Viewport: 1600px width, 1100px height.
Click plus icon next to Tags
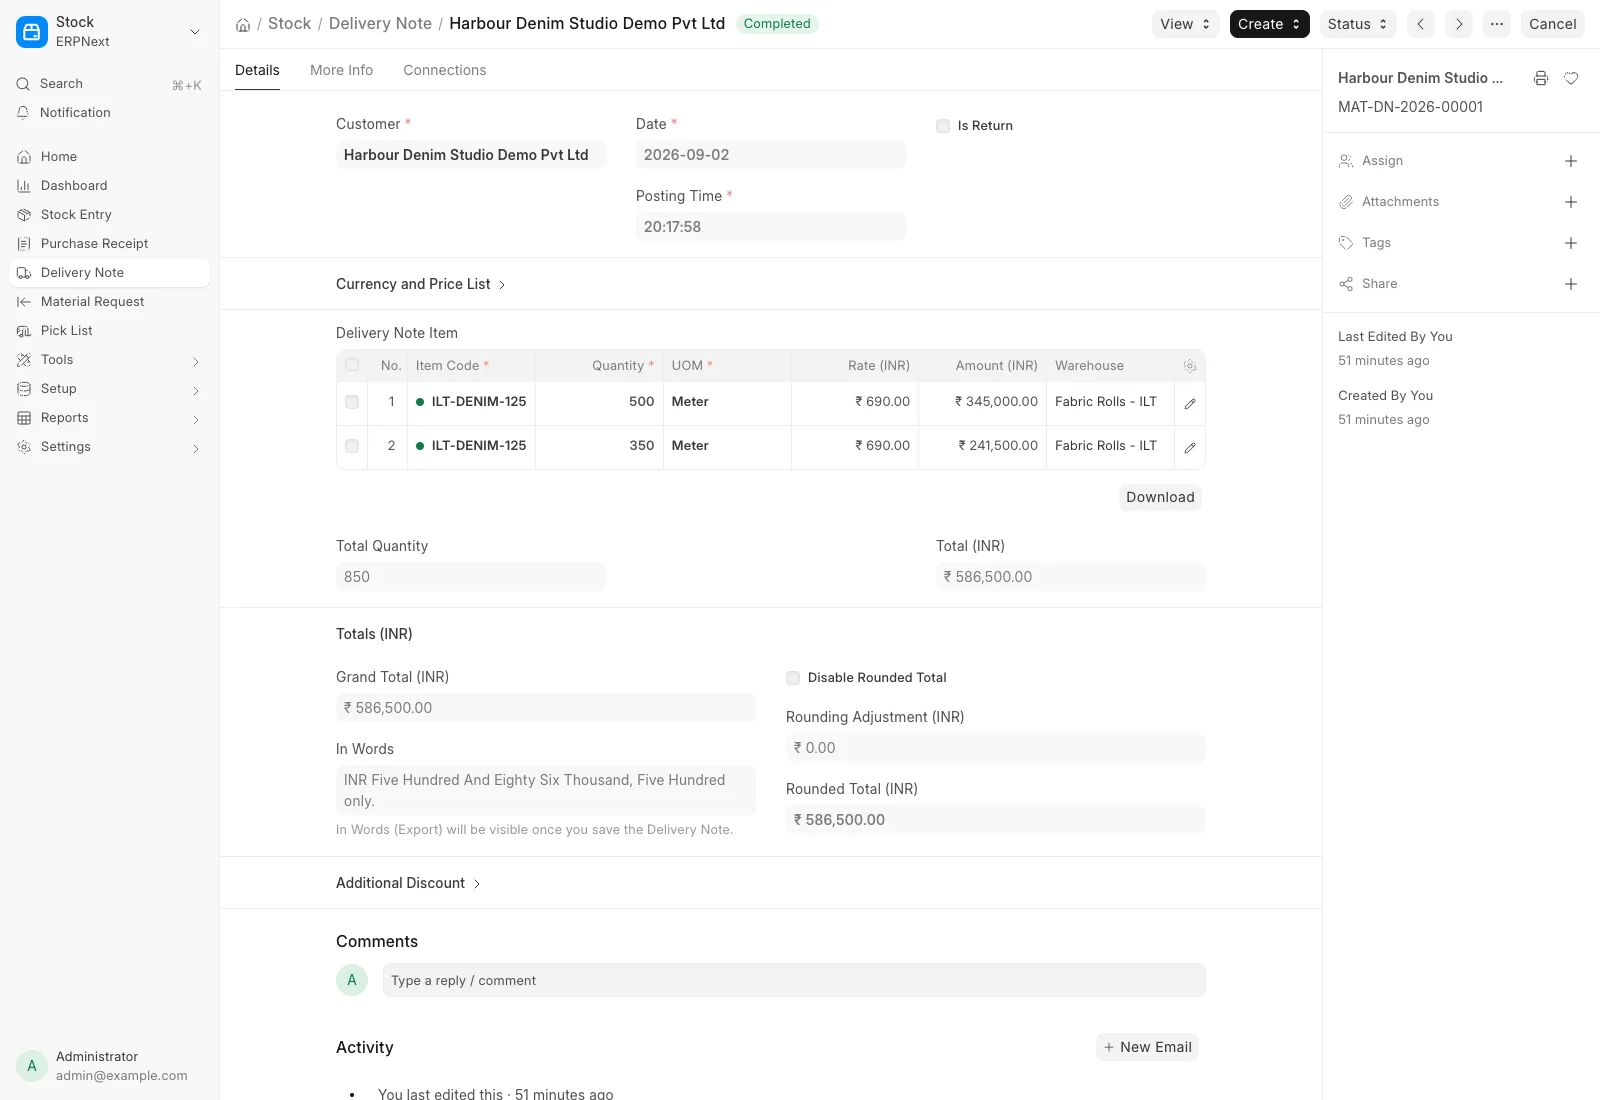pyautogui.click(x=1571, y=243)
